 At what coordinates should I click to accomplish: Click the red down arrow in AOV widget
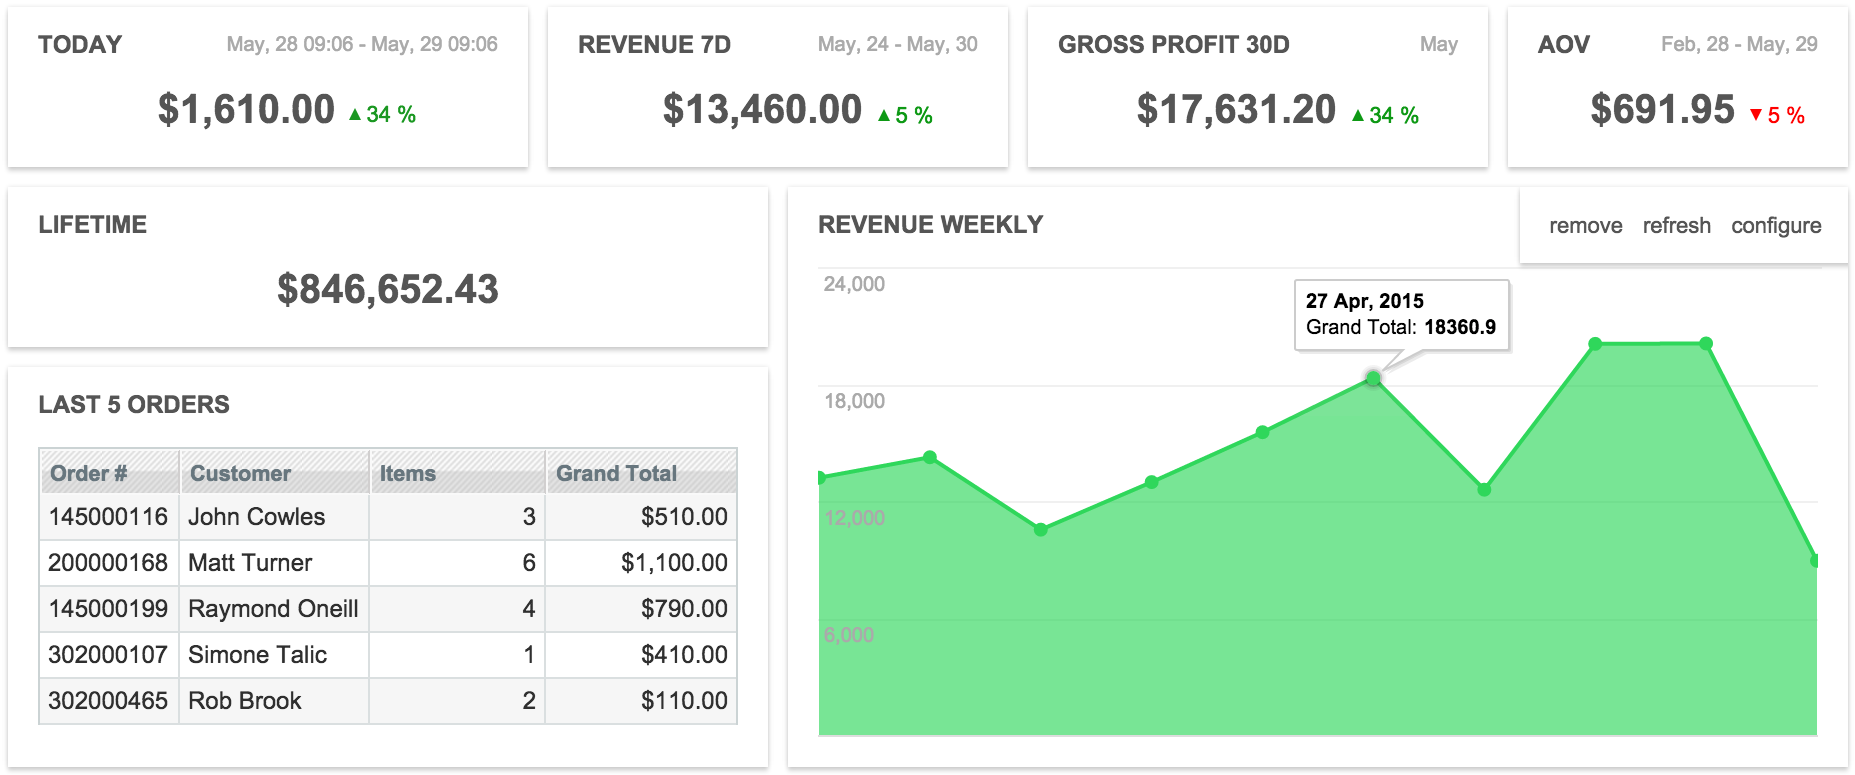pyautogui.click(x=1755, y=115)
